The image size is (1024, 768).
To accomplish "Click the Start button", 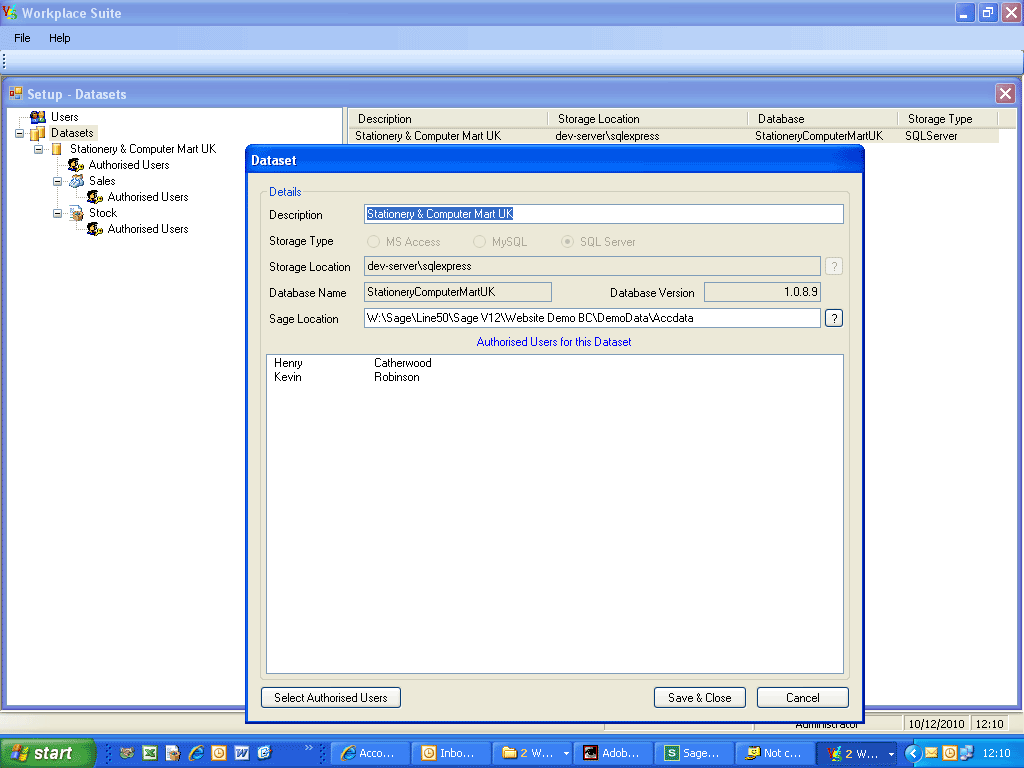I will [48, 753].
